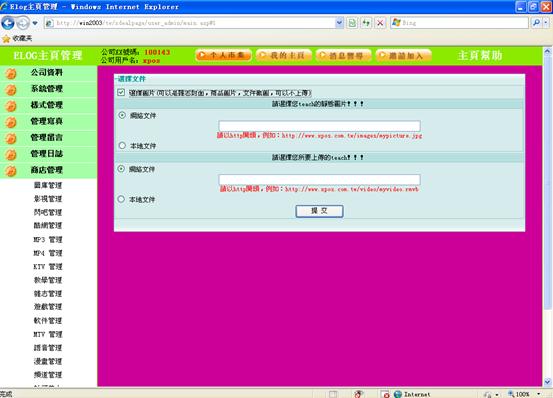553x398 pixels.
Task: Open the address bar dropdown arrow
Action: pos(339,23)
